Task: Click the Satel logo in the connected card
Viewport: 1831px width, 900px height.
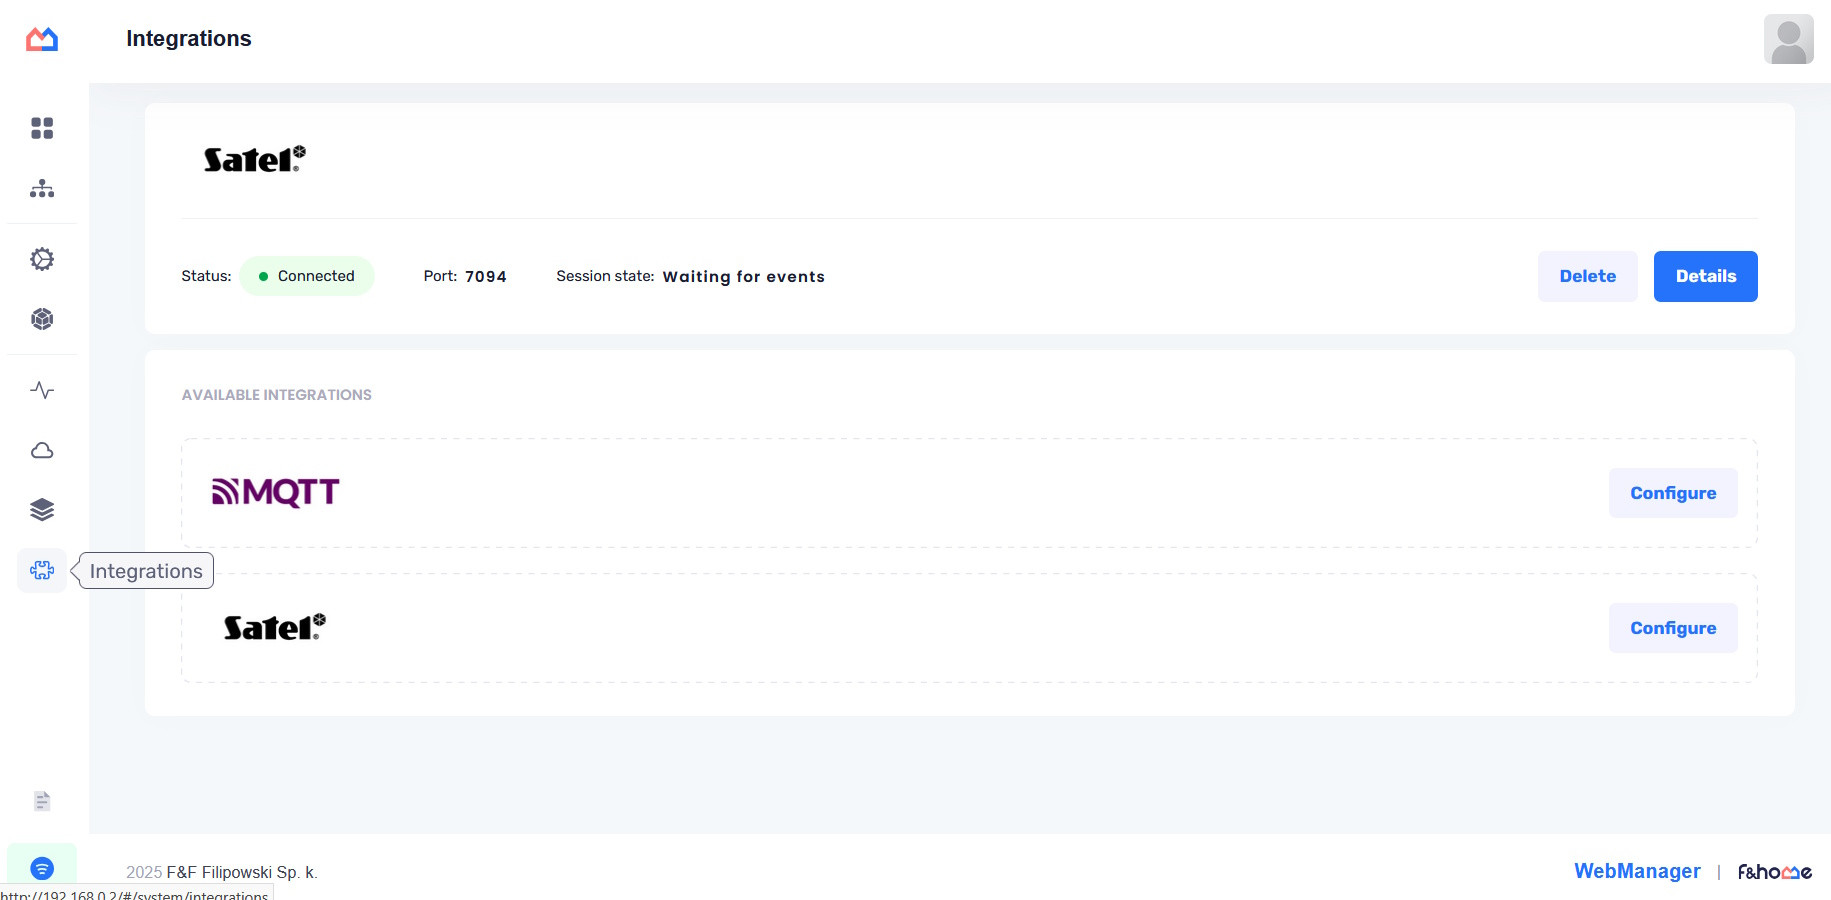Action: 254,159
